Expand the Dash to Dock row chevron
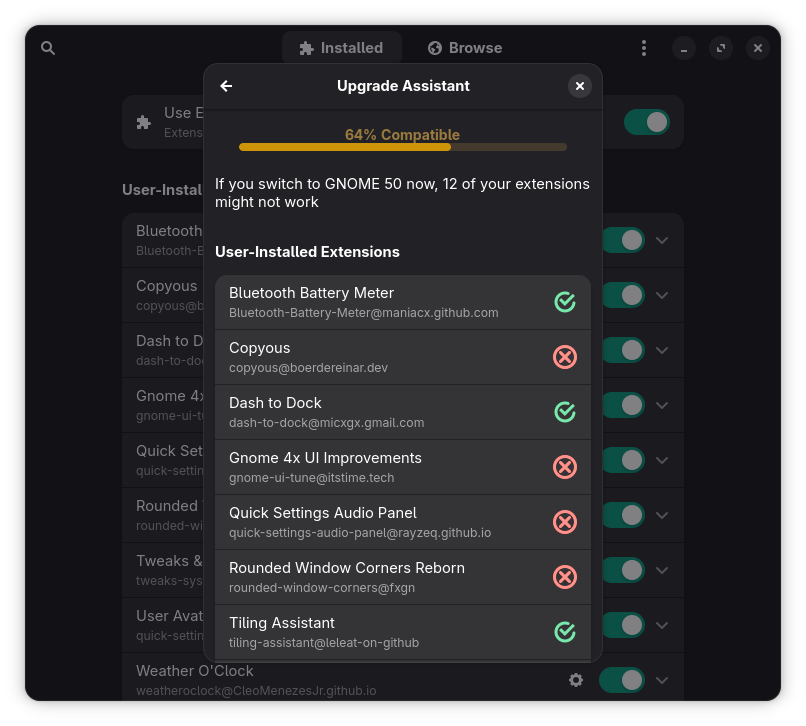The width and height of the screenshot is (806, 726). click(x=662, y=350)
